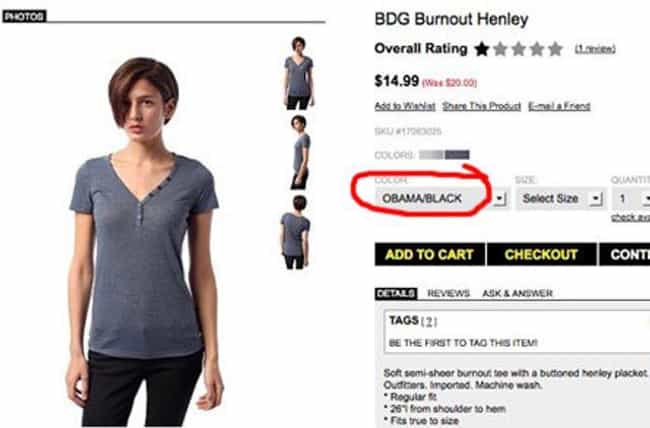Screen dimensions: 650x428
Task: Click the Checkout button
Action: pos(541,254)
